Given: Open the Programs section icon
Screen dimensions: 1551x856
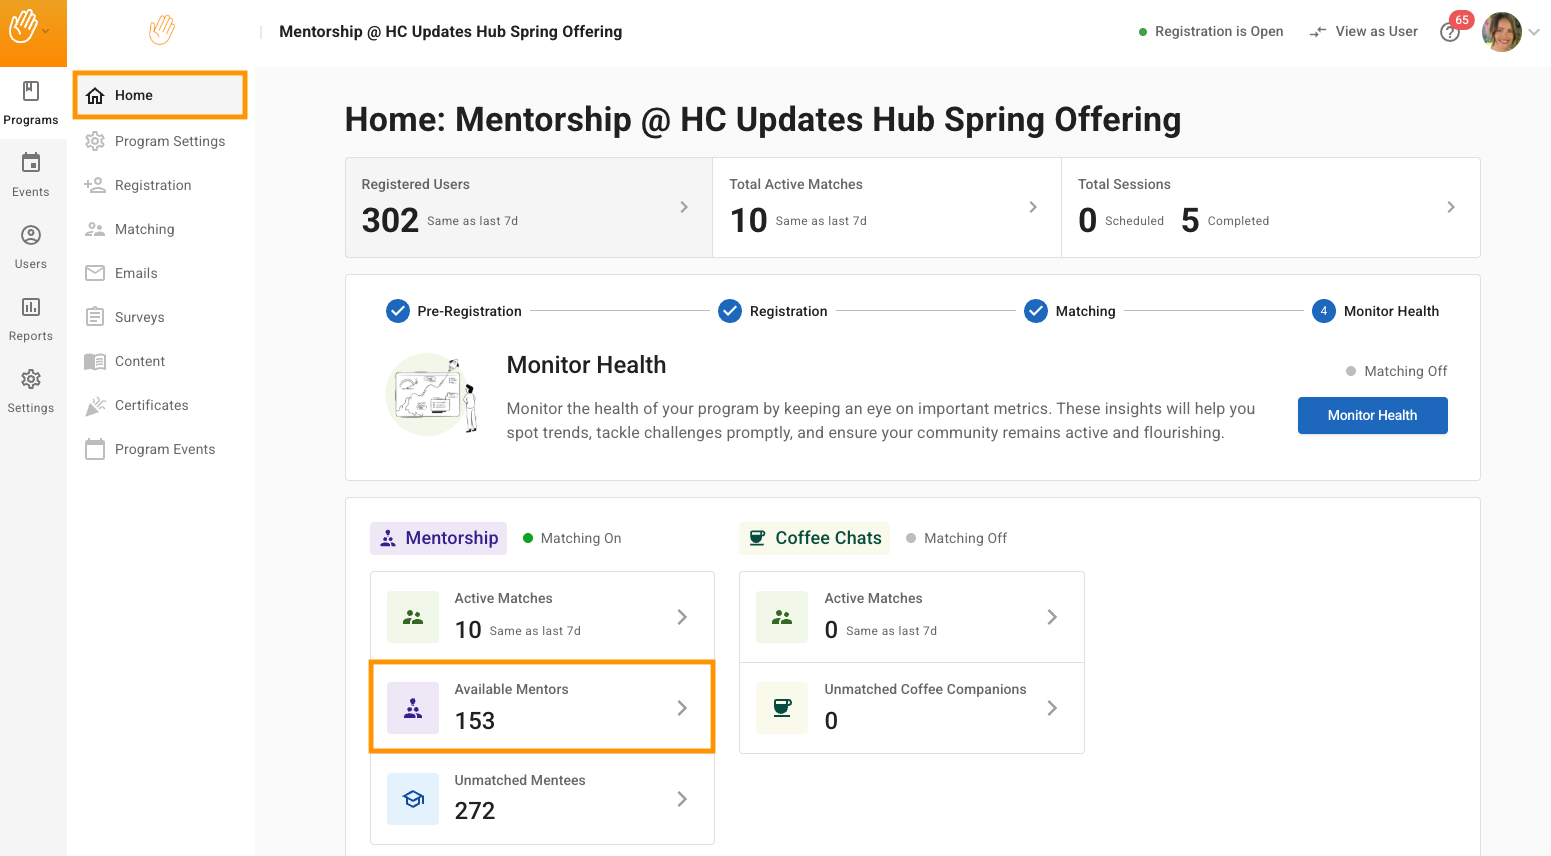Looking at the screenshot, I should click(31, 92).
